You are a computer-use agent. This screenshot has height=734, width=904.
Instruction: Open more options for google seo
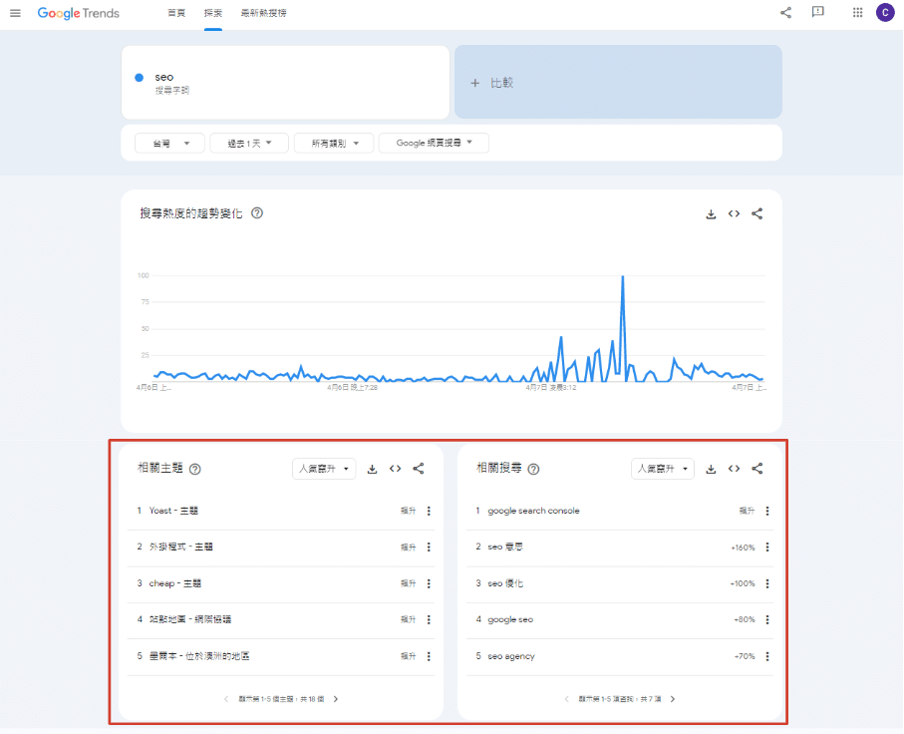coord(767,620)
